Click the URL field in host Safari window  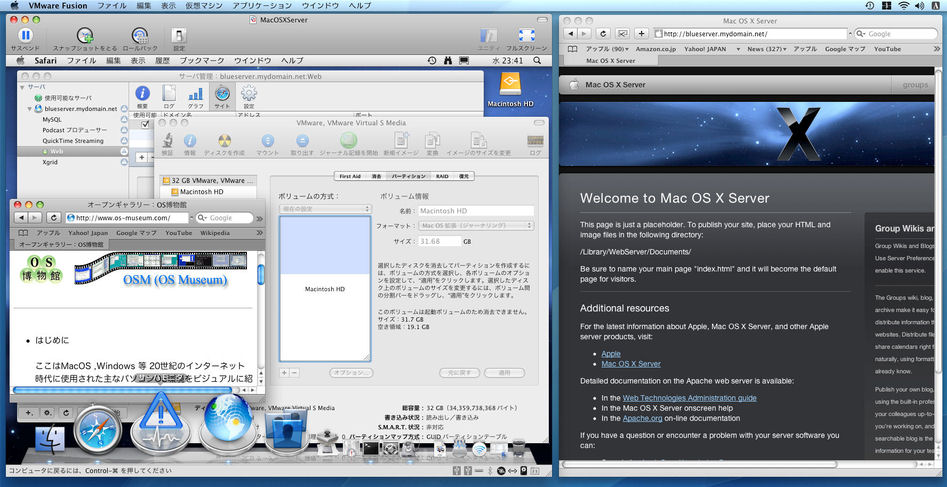pyautogui.click(x=750, y=34)
